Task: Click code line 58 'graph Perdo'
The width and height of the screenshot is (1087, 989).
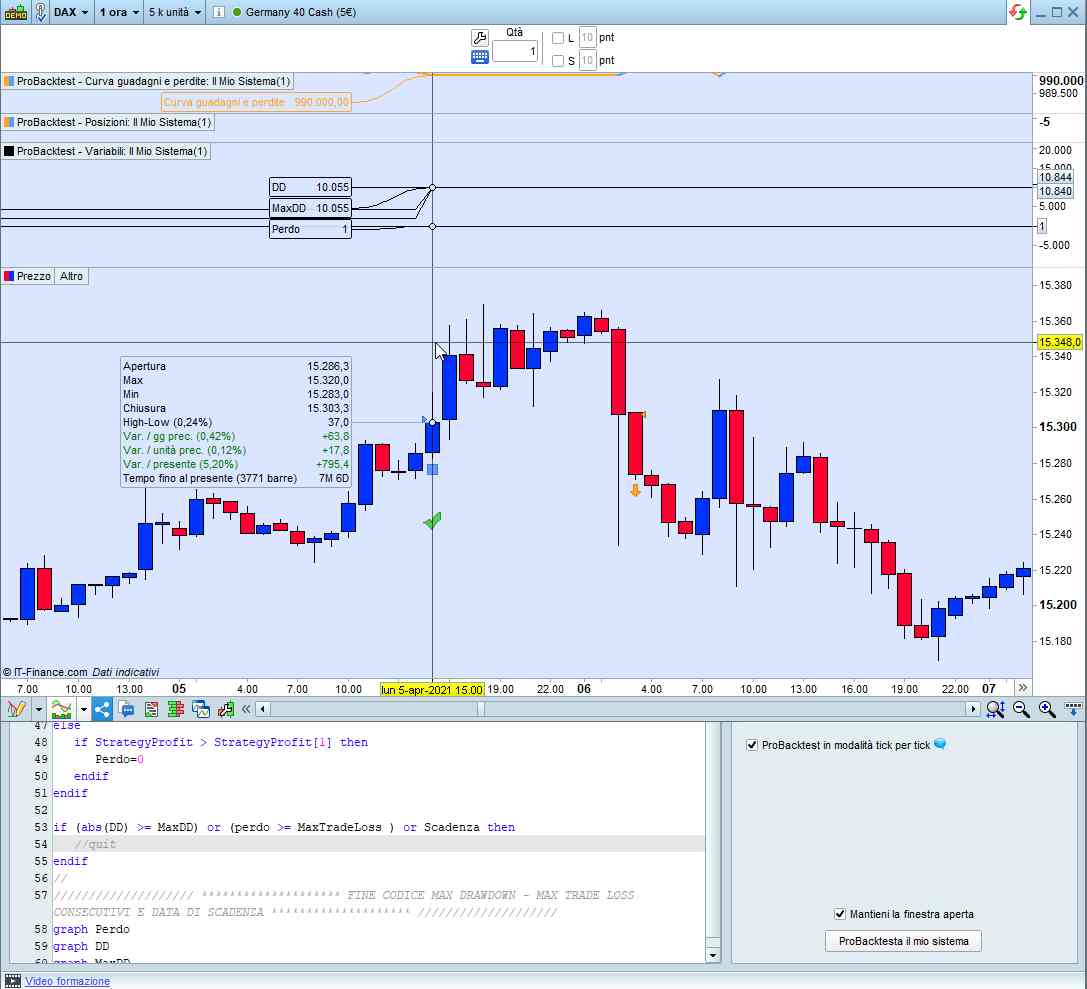Action: (x=92, y=929)
